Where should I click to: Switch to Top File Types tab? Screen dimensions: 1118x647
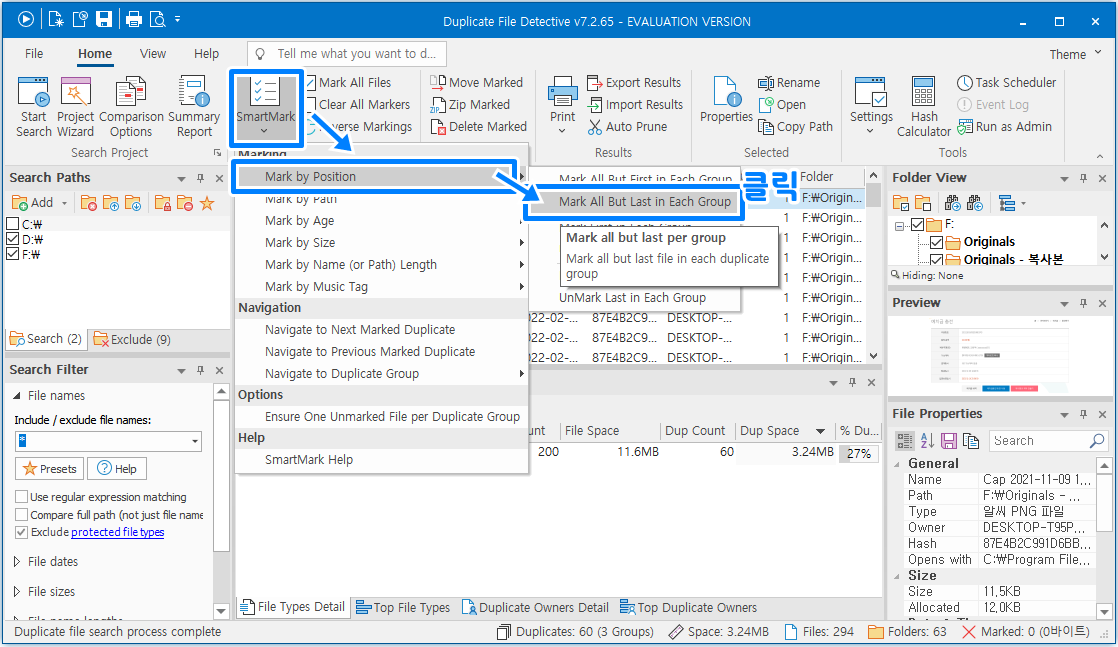coord(403,607)
